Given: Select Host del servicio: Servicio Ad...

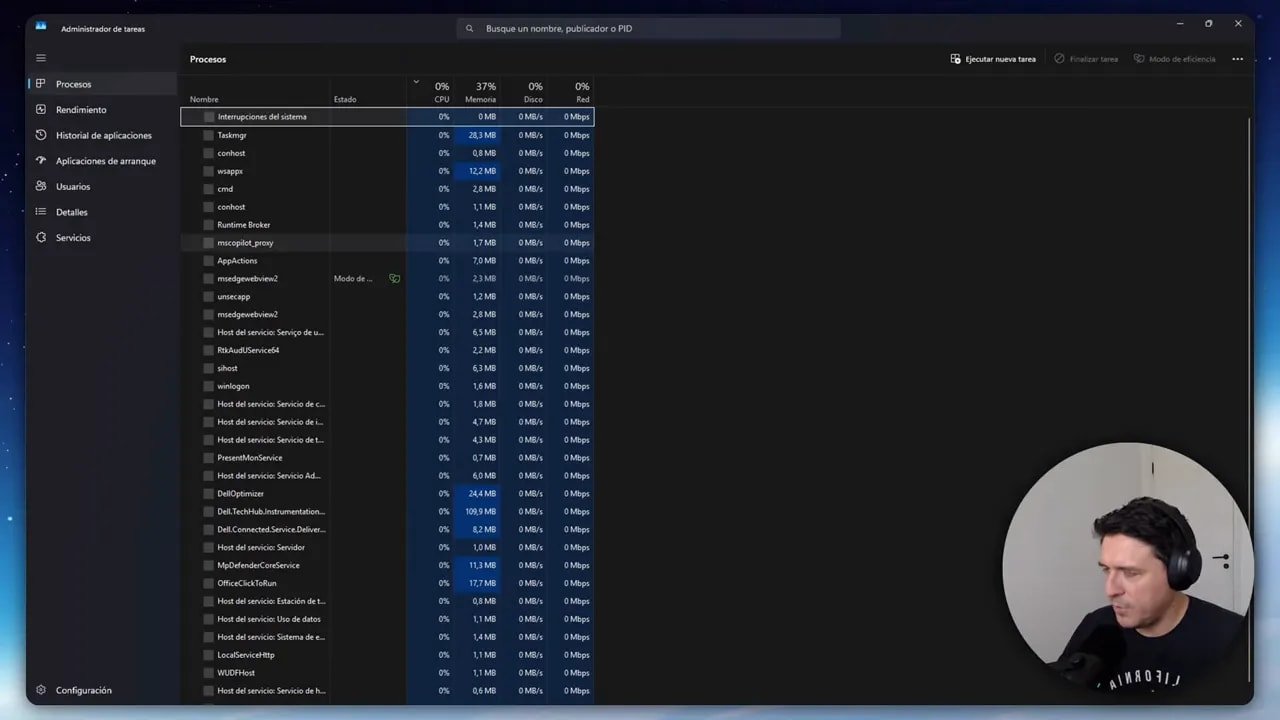Looking at the screenshot, I should [x=387, y=476].
